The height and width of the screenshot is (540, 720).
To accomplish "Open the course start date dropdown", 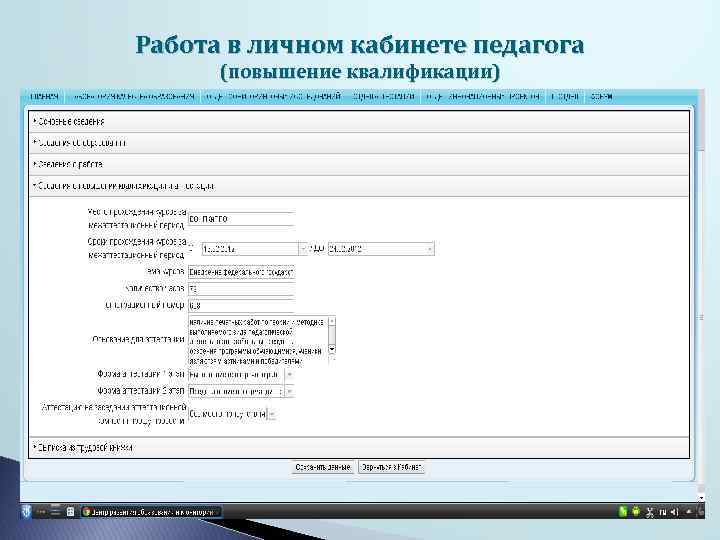I will tap(303, 249).
